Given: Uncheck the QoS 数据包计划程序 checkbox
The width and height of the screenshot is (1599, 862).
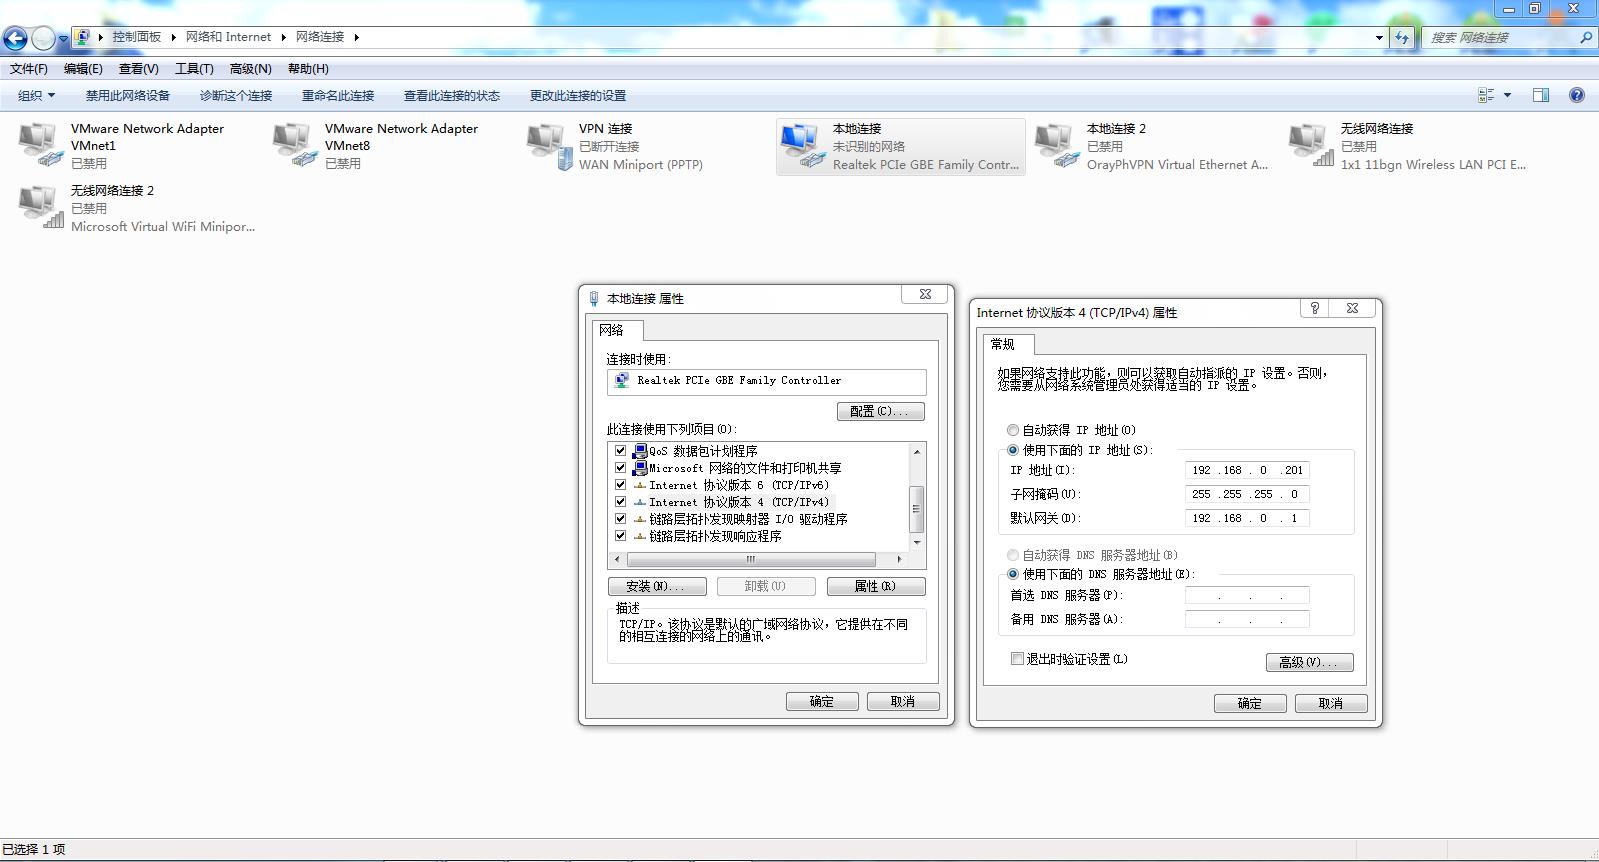Looking at the screenshot, I should (x=620, y=451).
